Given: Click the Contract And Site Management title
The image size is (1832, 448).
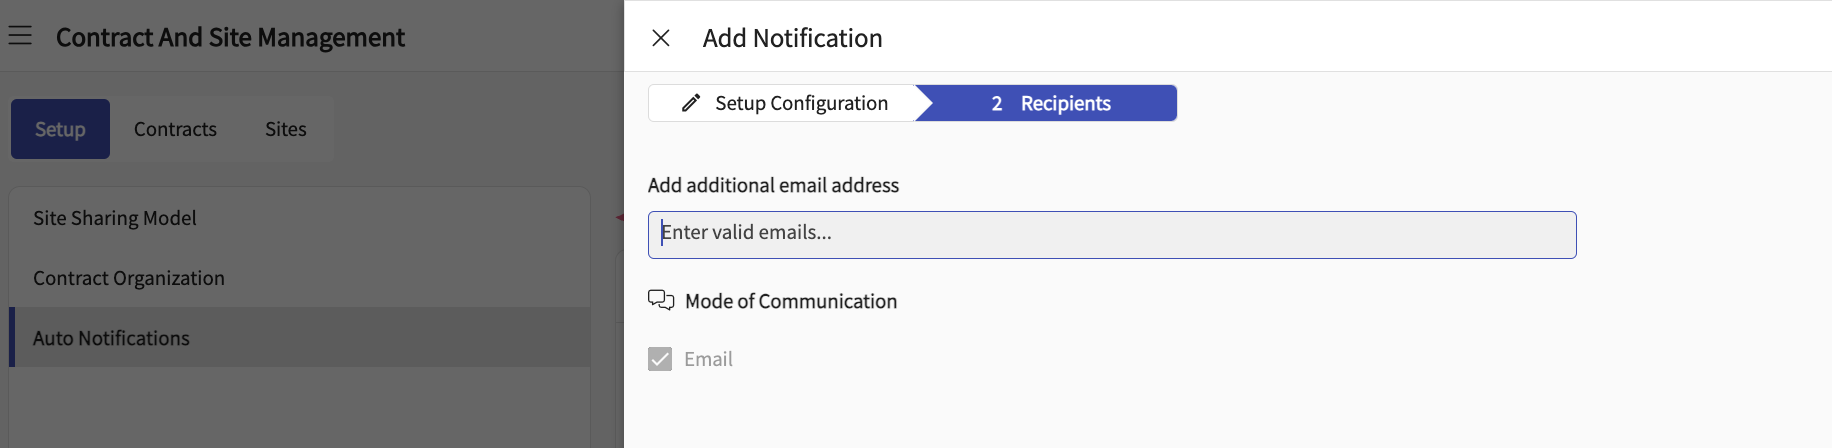Looking at the screenshot, I should coord(230,38).
